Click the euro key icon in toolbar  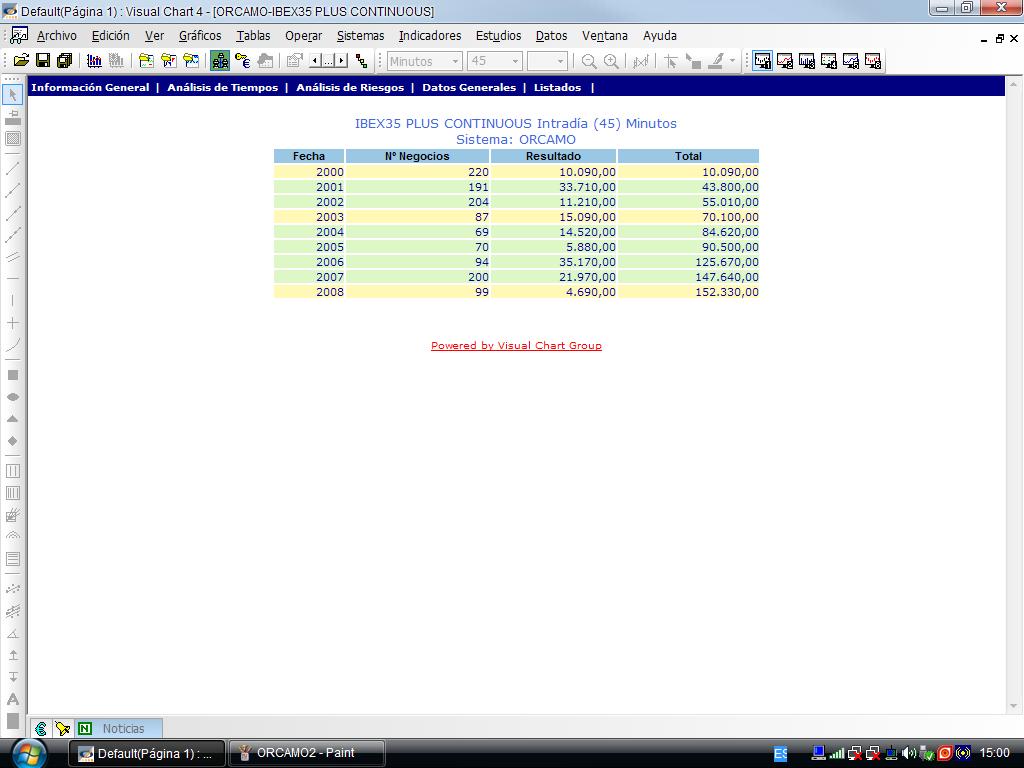tap(242, 61)
